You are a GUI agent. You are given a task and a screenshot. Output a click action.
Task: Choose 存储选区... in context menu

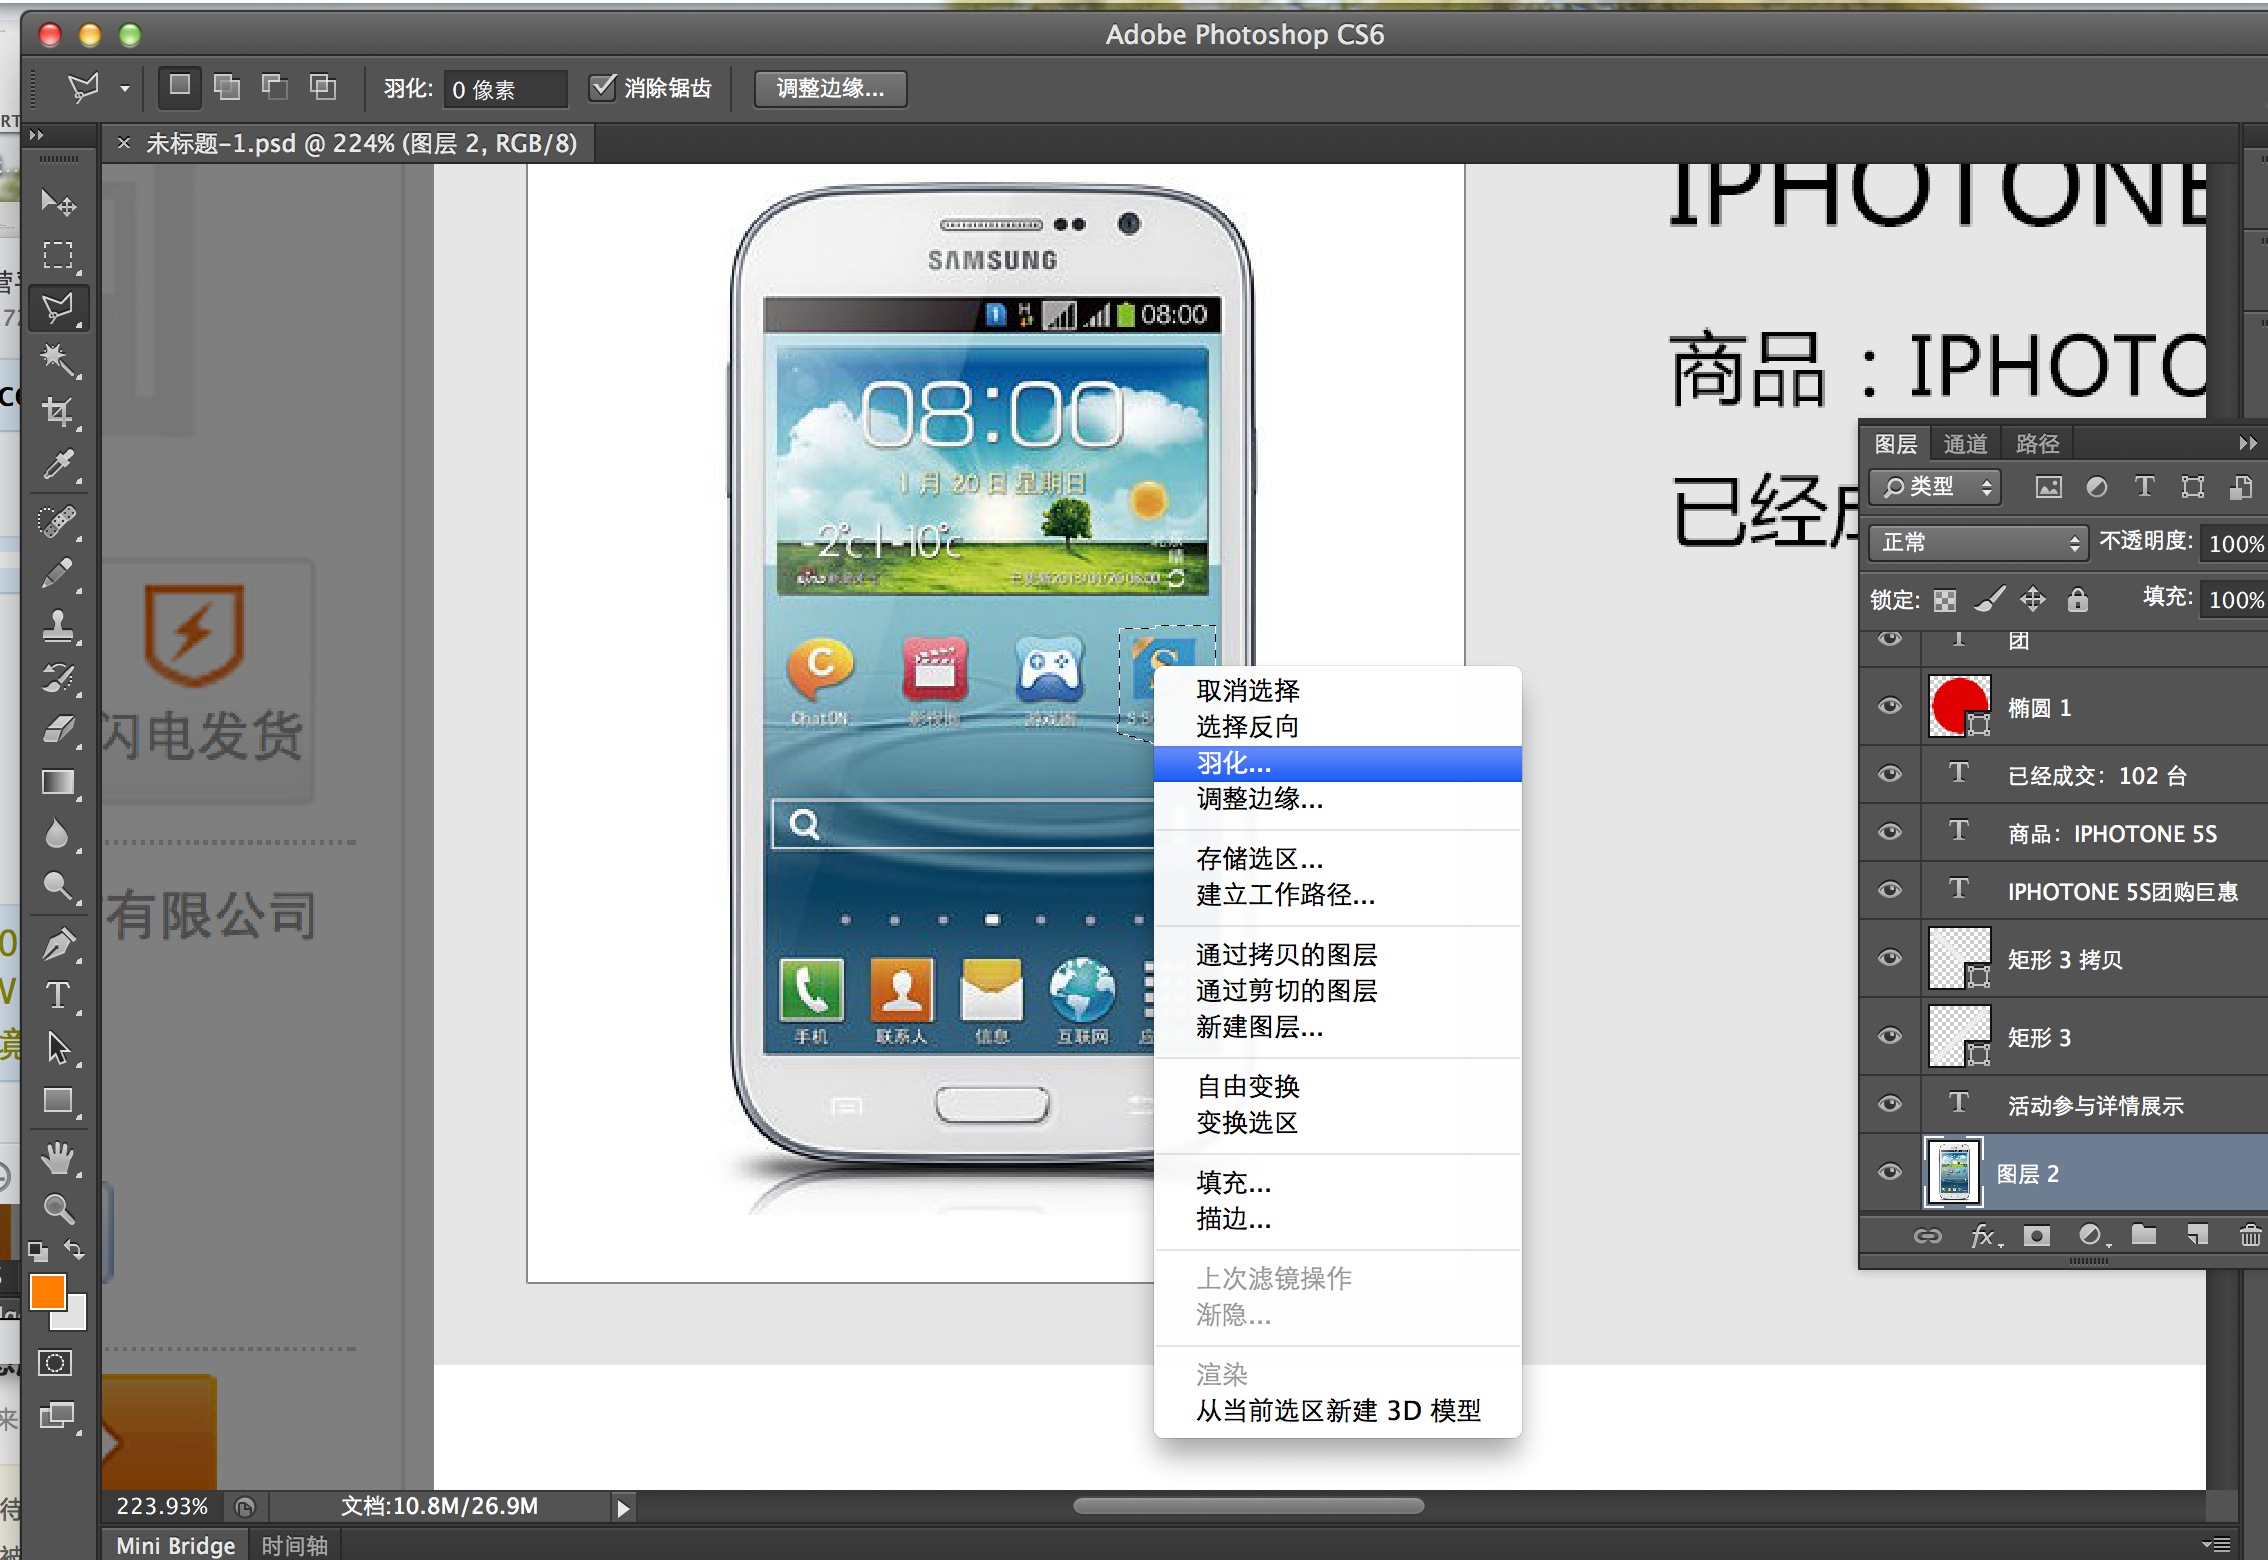(x=1338, y=859)
